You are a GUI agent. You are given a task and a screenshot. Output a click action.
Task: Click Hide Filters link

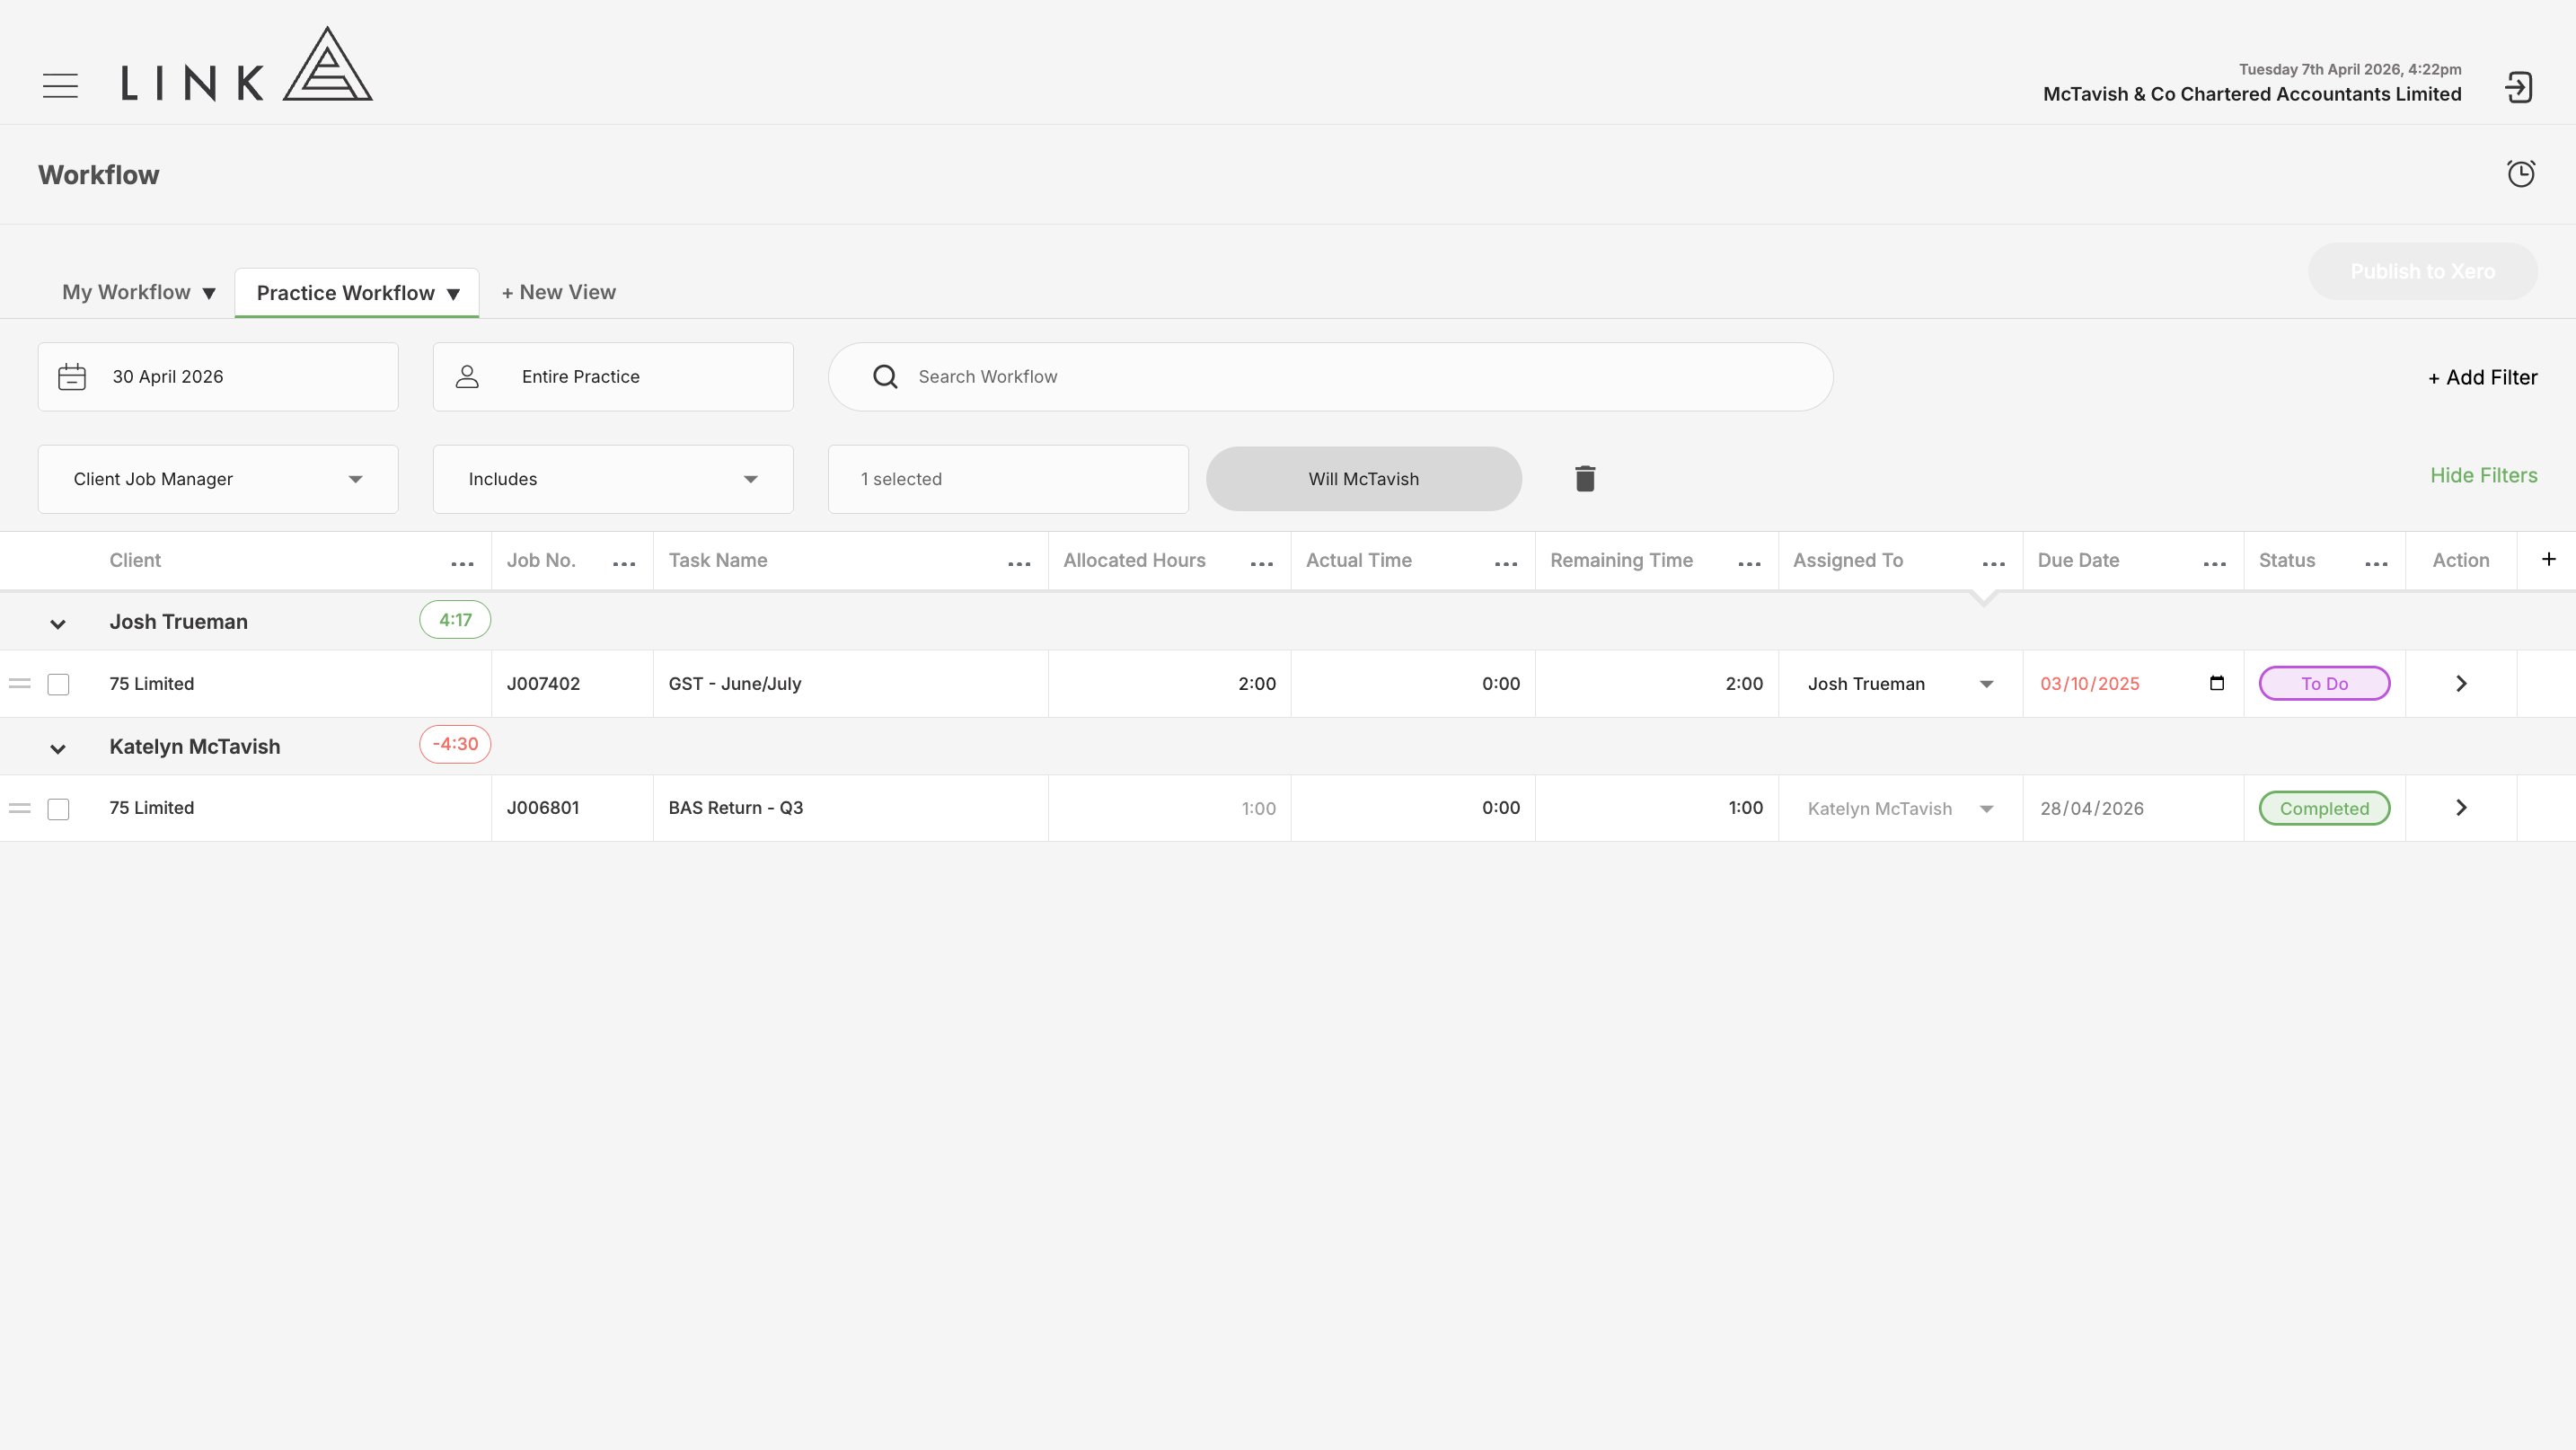point(2484,476)
